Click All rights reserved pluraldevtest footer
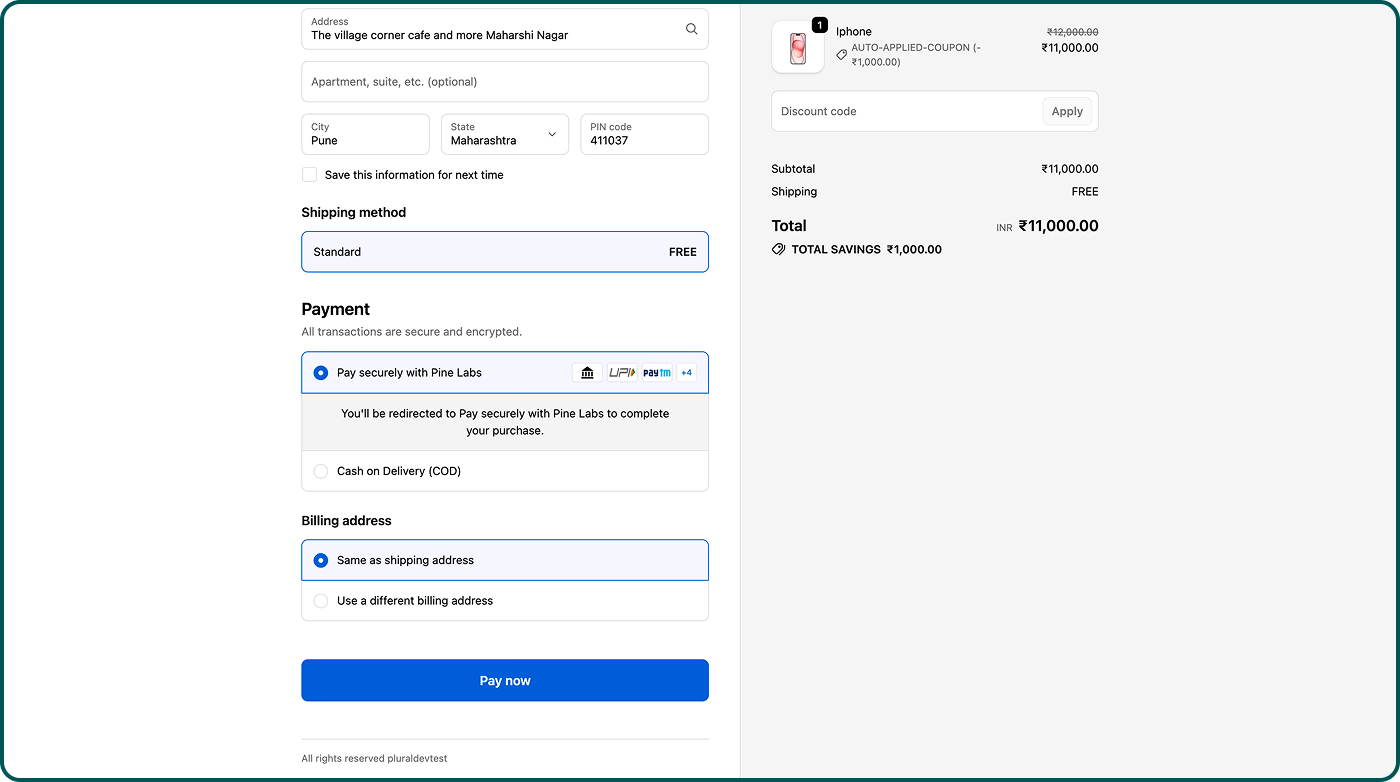The width and height of the screenshot is (1400, 782). (374, 759)
